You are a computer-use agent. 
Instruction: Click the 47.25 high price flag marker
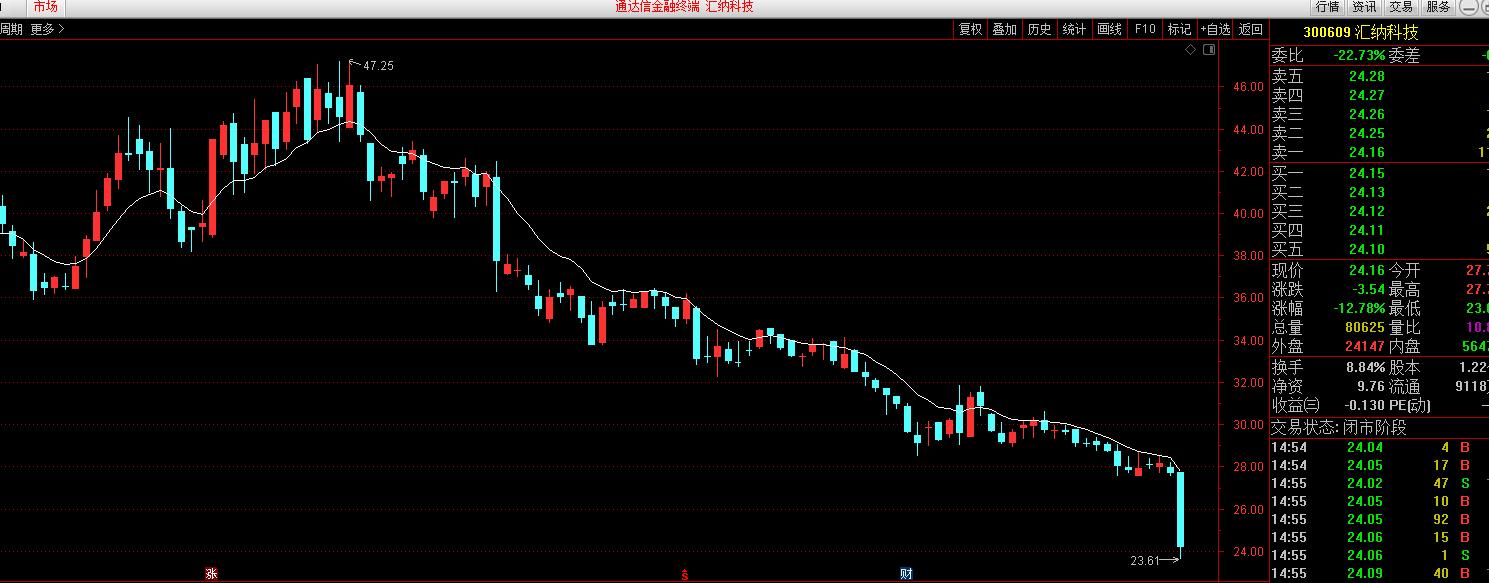click(371, 65)
